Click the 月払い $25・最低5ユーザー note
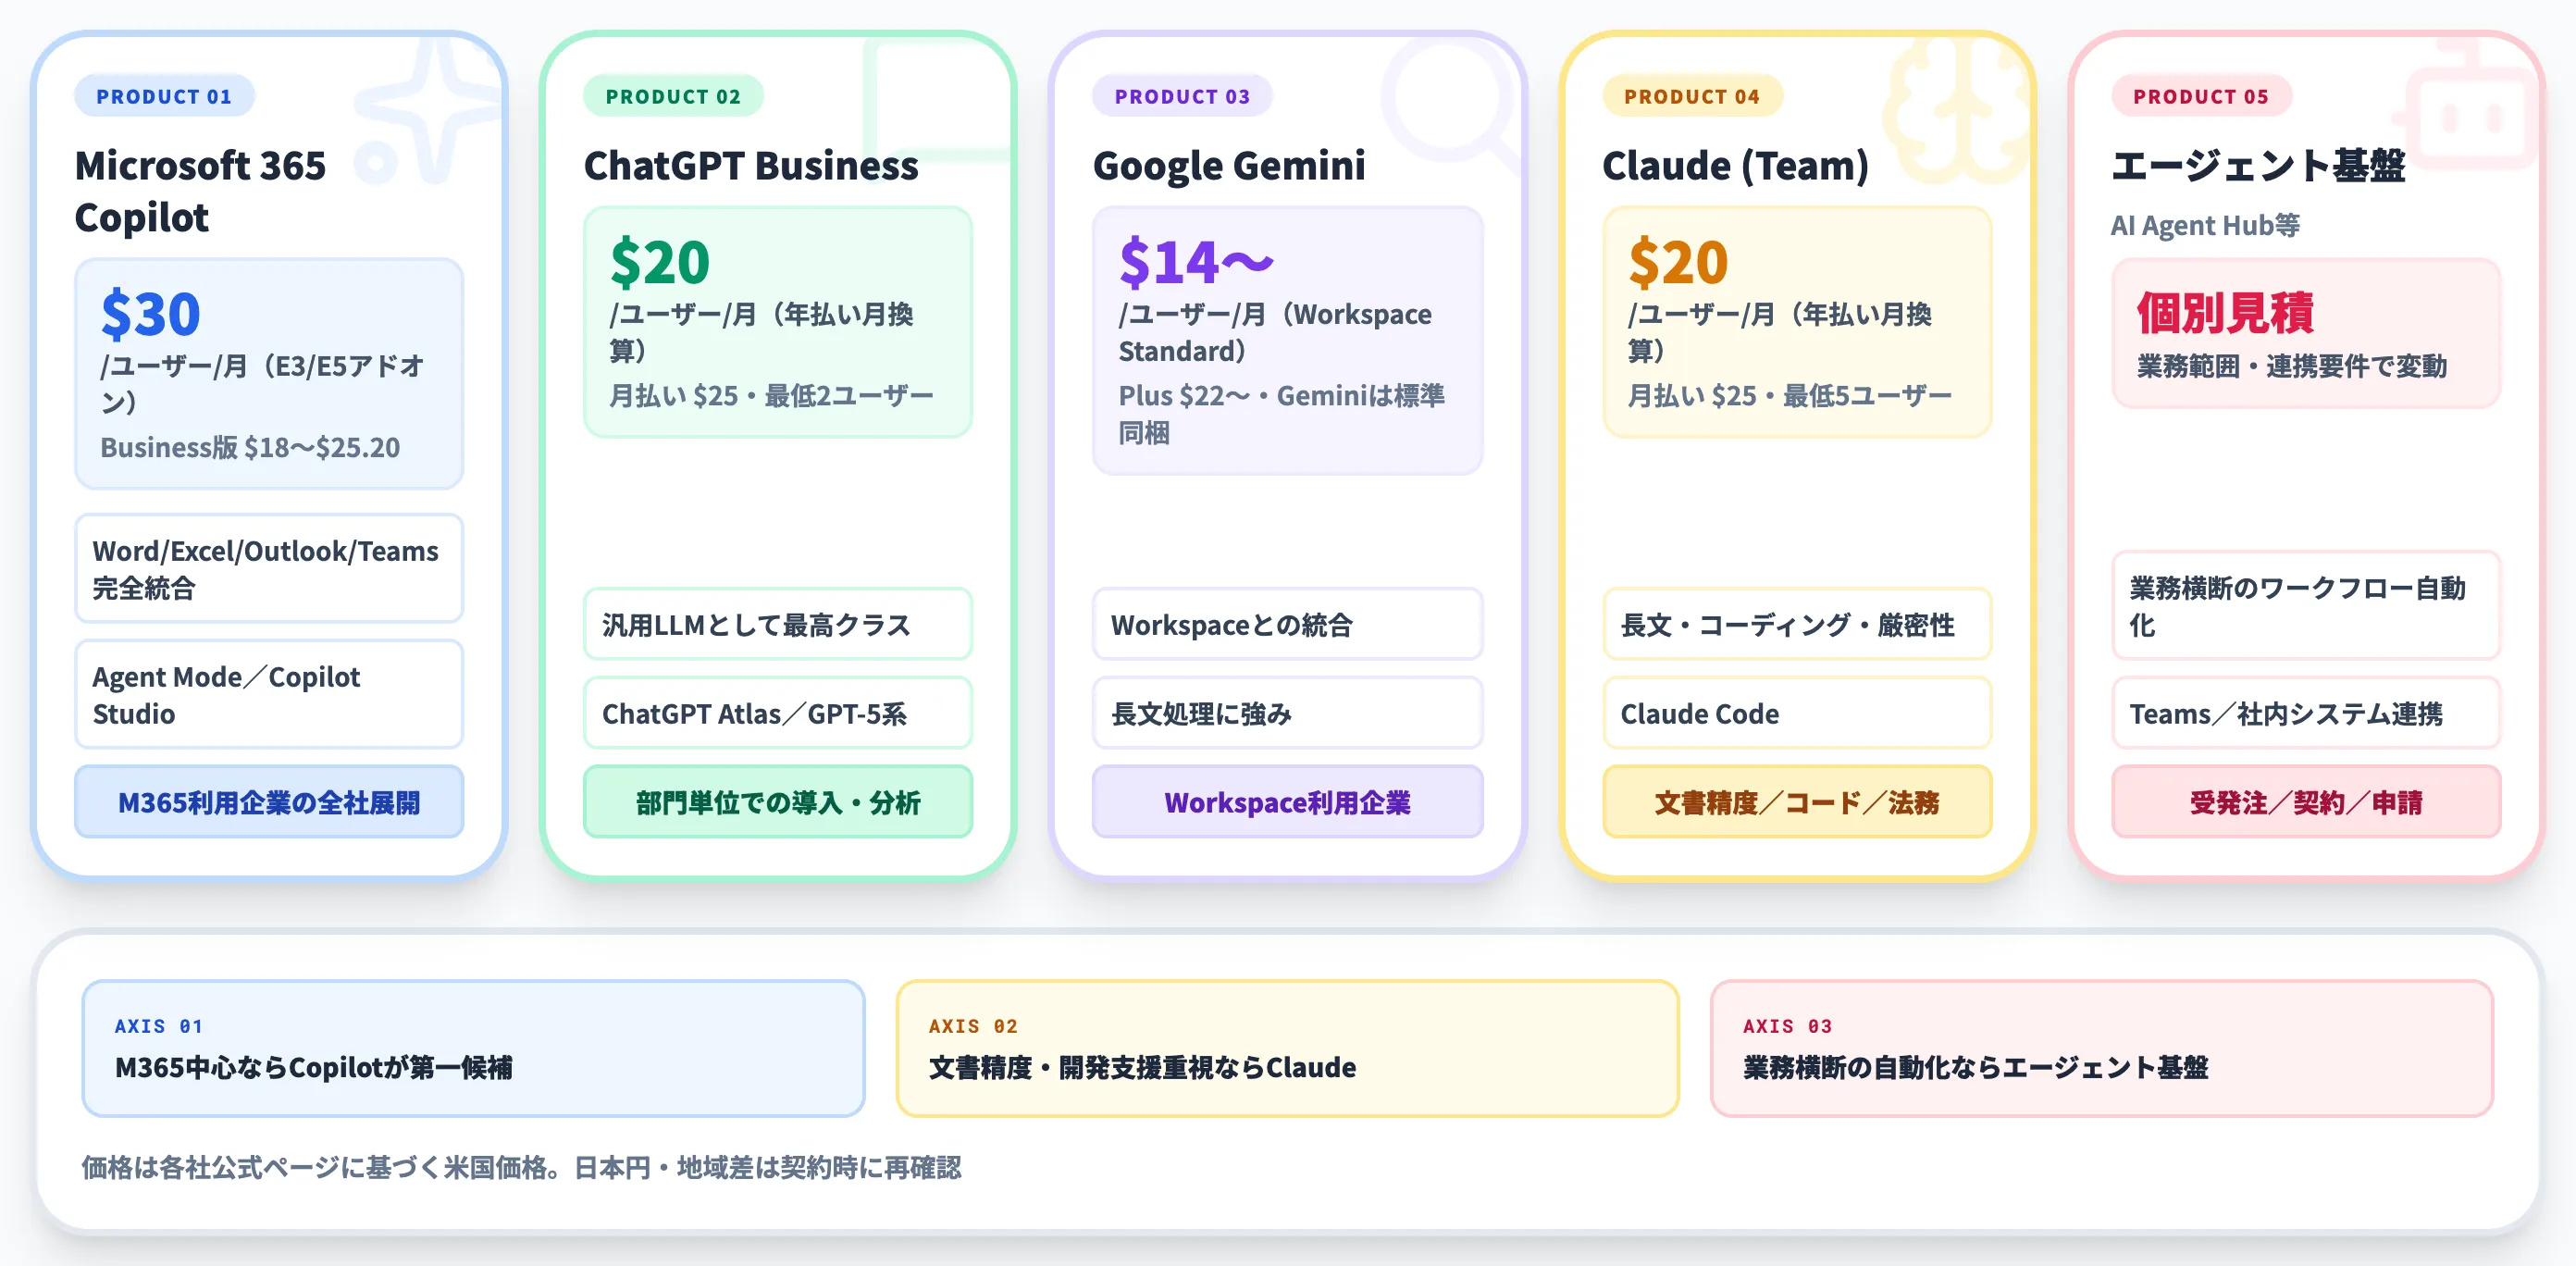 [x=1789, y=395]
